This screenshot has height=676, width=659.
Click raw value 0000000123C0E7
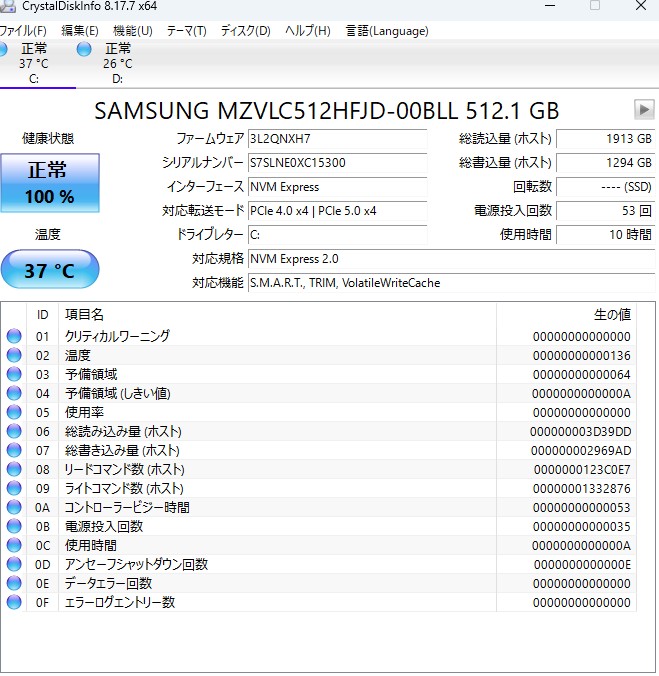(582, 469)
